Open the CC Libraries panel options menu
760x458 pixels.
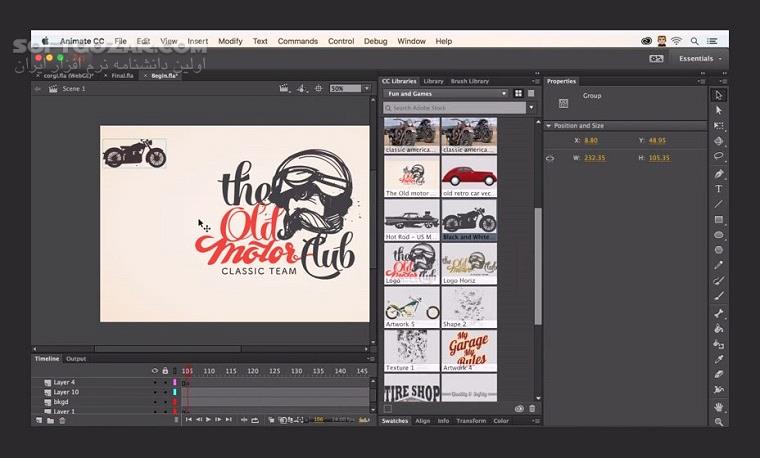536,81
